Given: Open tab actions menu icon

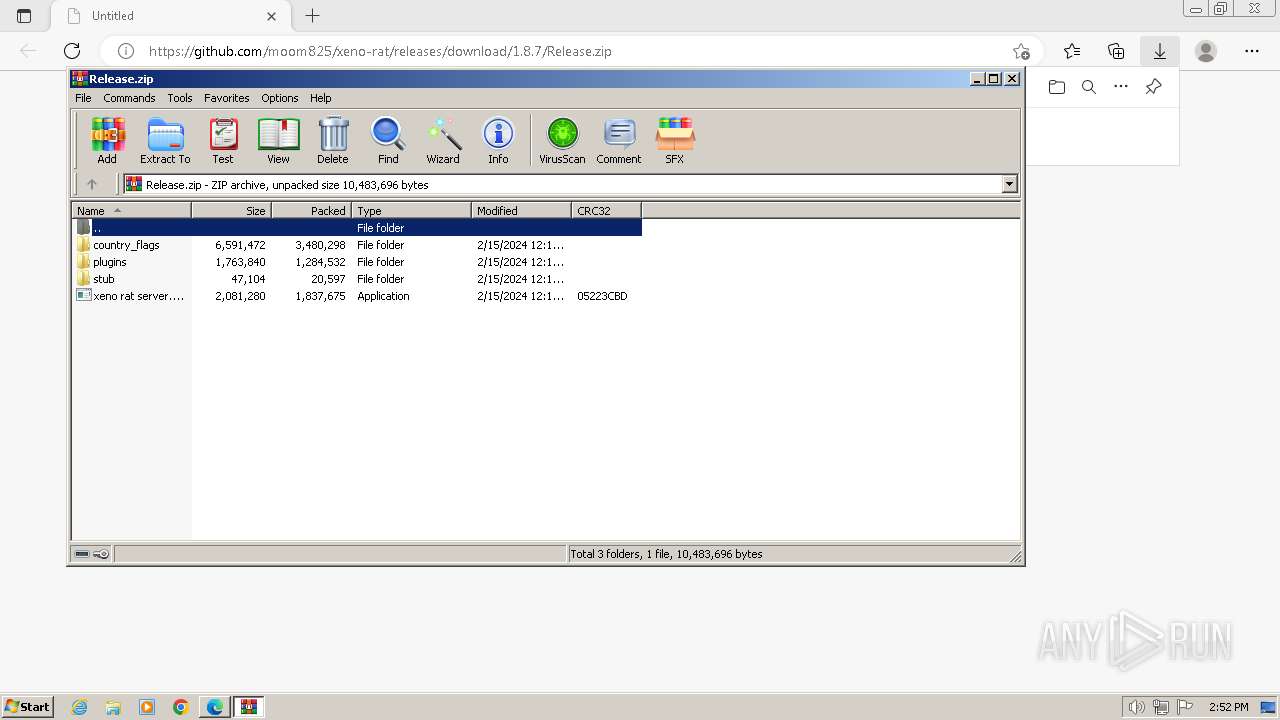Looking at the screenshot, I should [x=24, y=16].
